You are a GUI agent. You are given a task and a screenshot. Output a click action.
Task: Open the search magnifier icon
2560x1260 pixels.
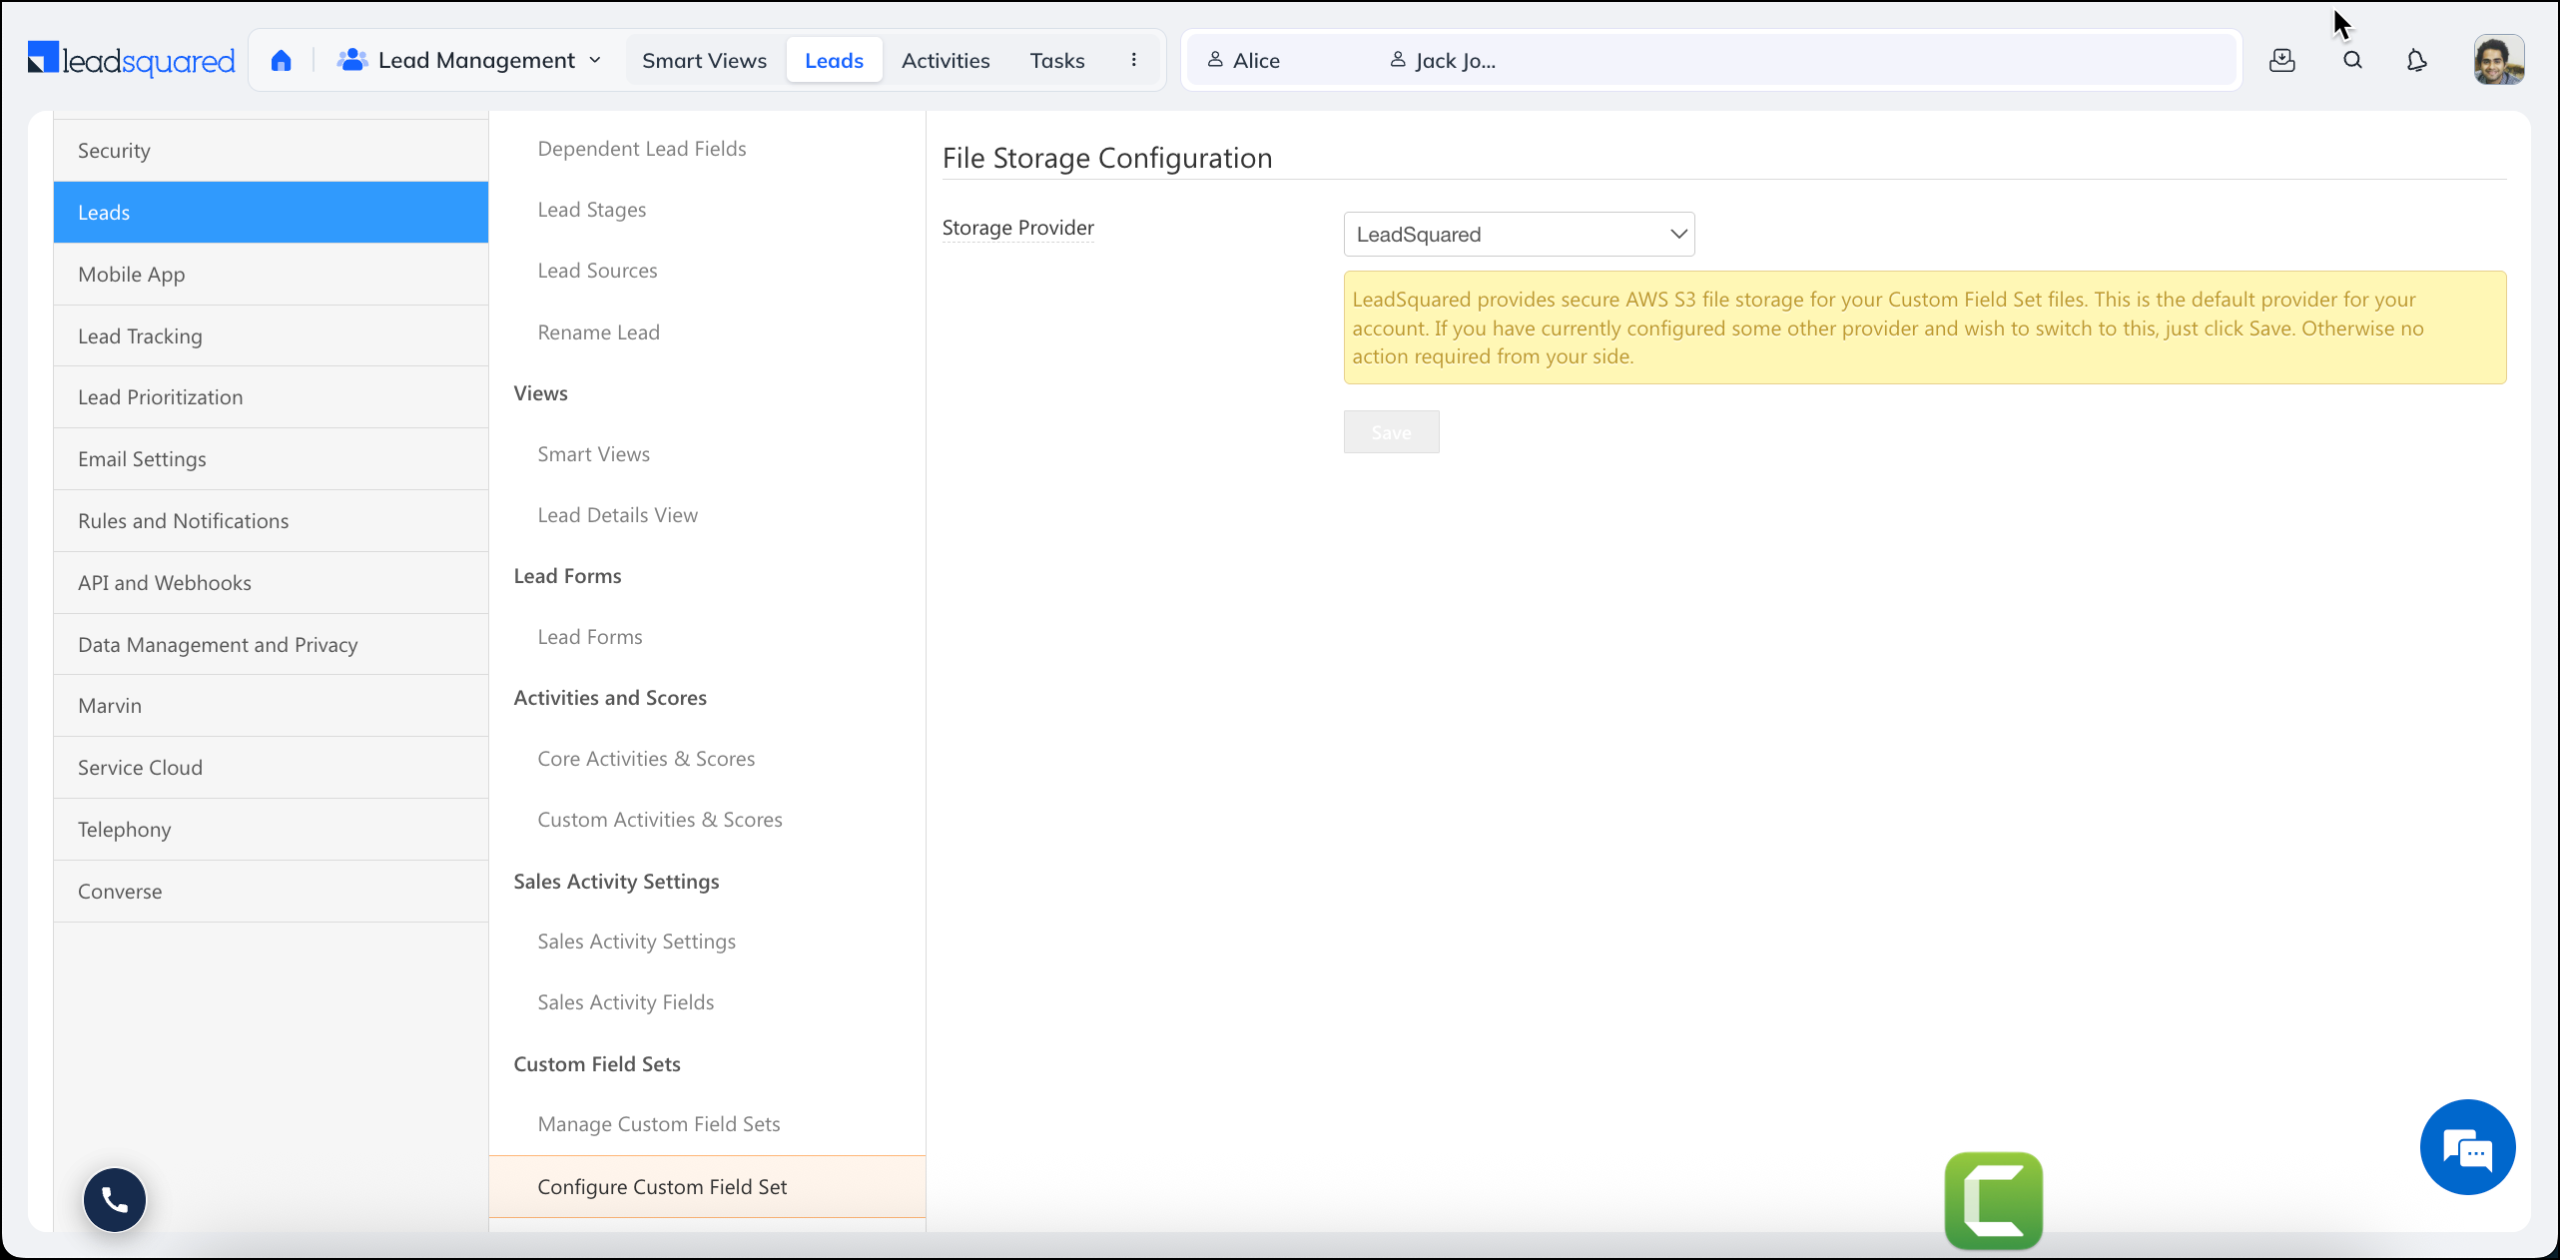click(2352, 60)
